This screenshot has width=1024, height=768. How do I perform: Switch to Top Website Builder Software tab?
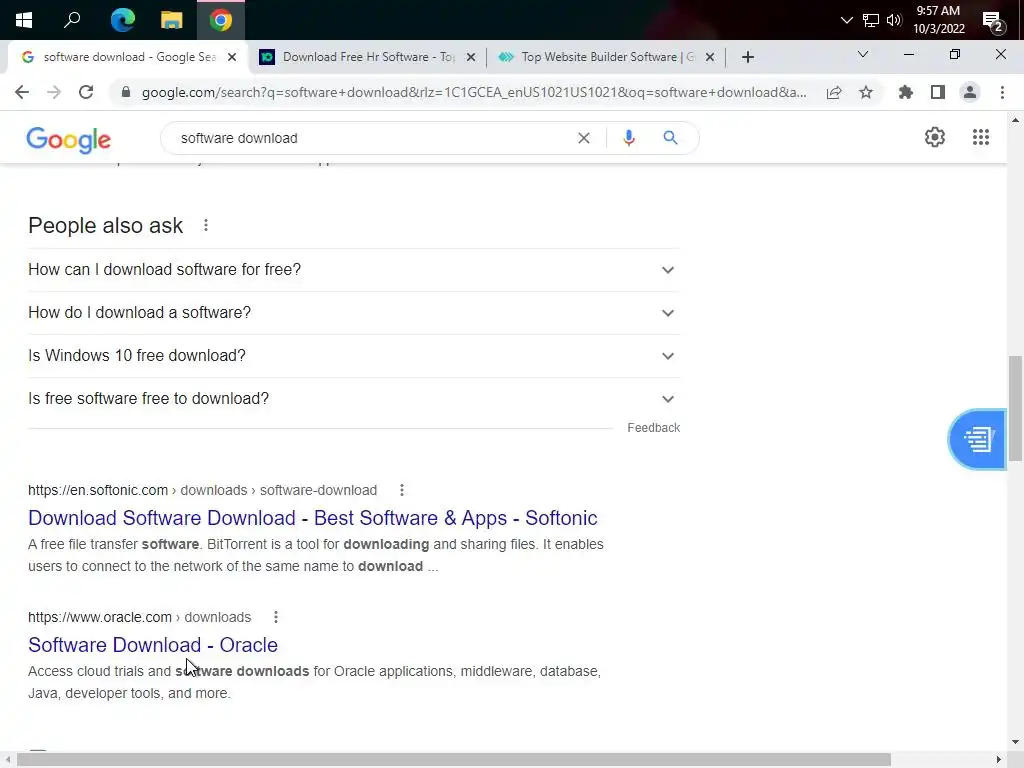tap(607, 57)
